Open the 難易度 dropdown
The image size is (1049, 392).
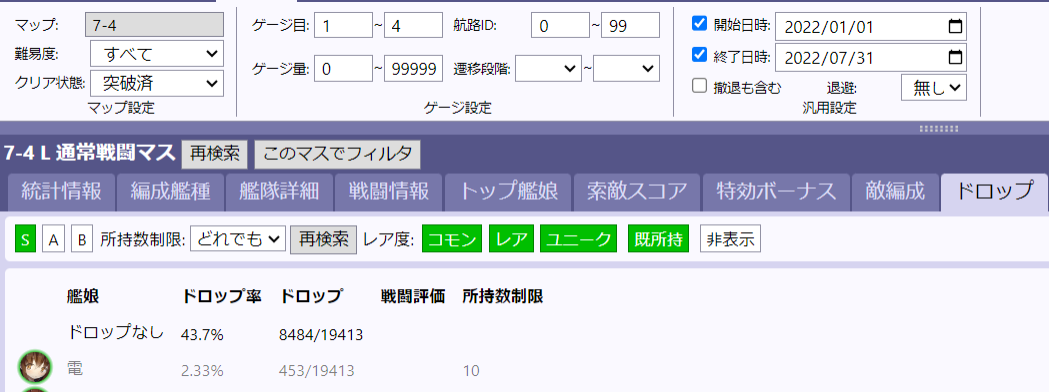pos(157,54)
